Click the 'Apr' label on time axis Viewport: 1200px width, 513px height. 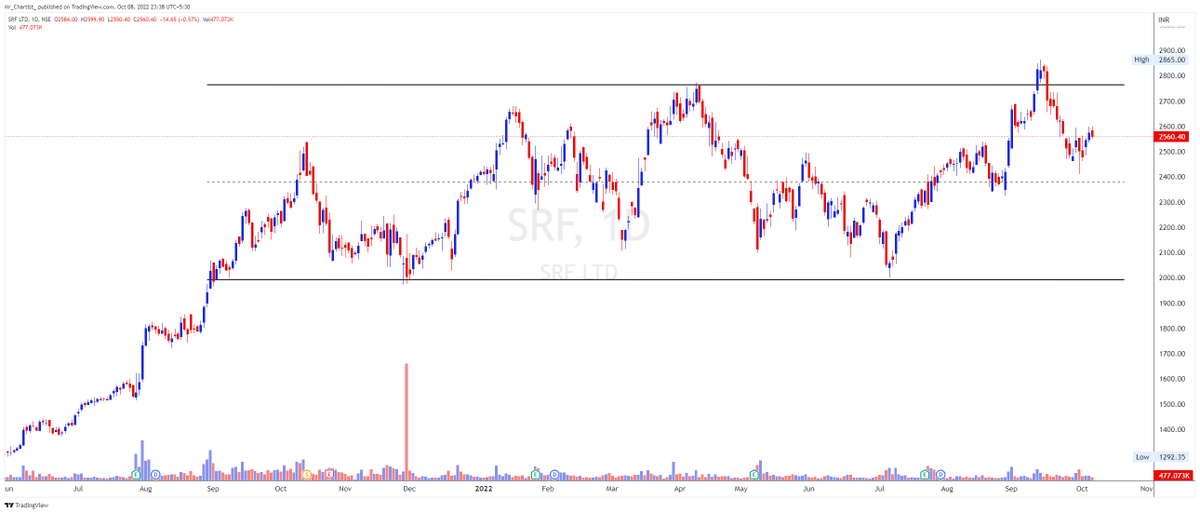click(680, 491)
